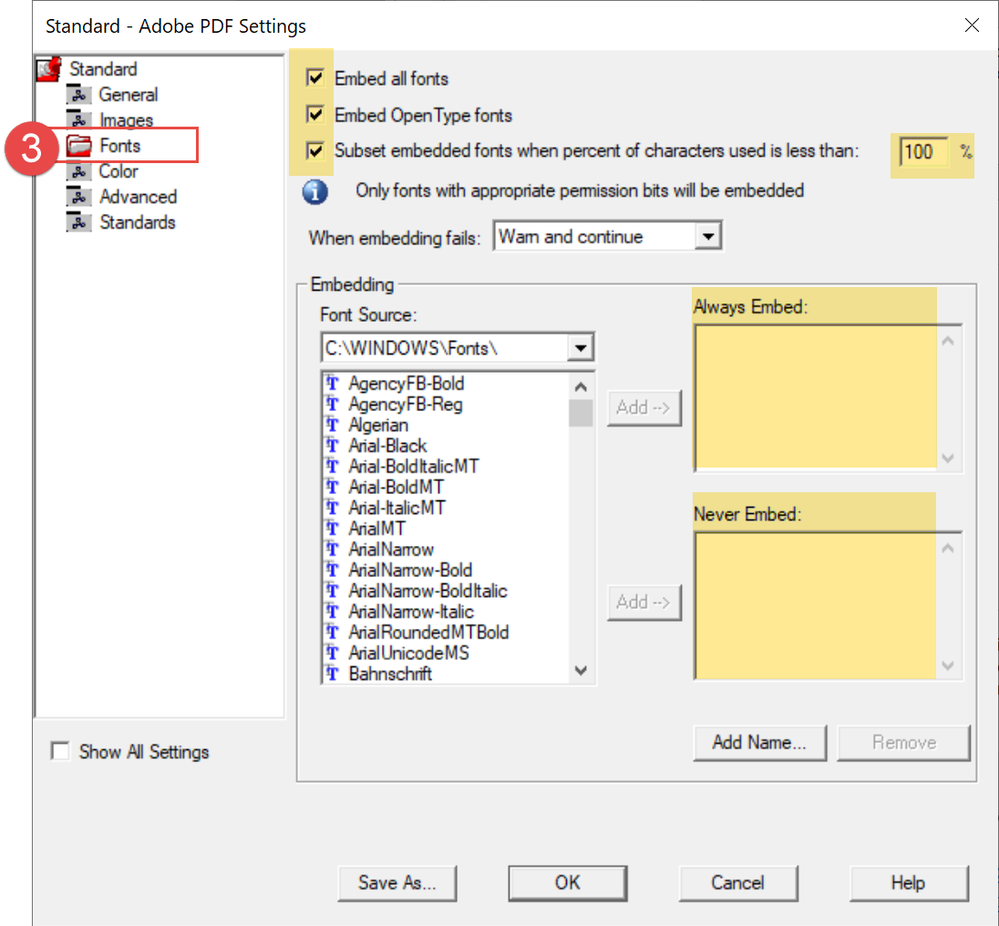Image resolution: width=999 pixels, height=926 pixels.
Task: Click the Fonts folder icon
Action: click(79, 145)
